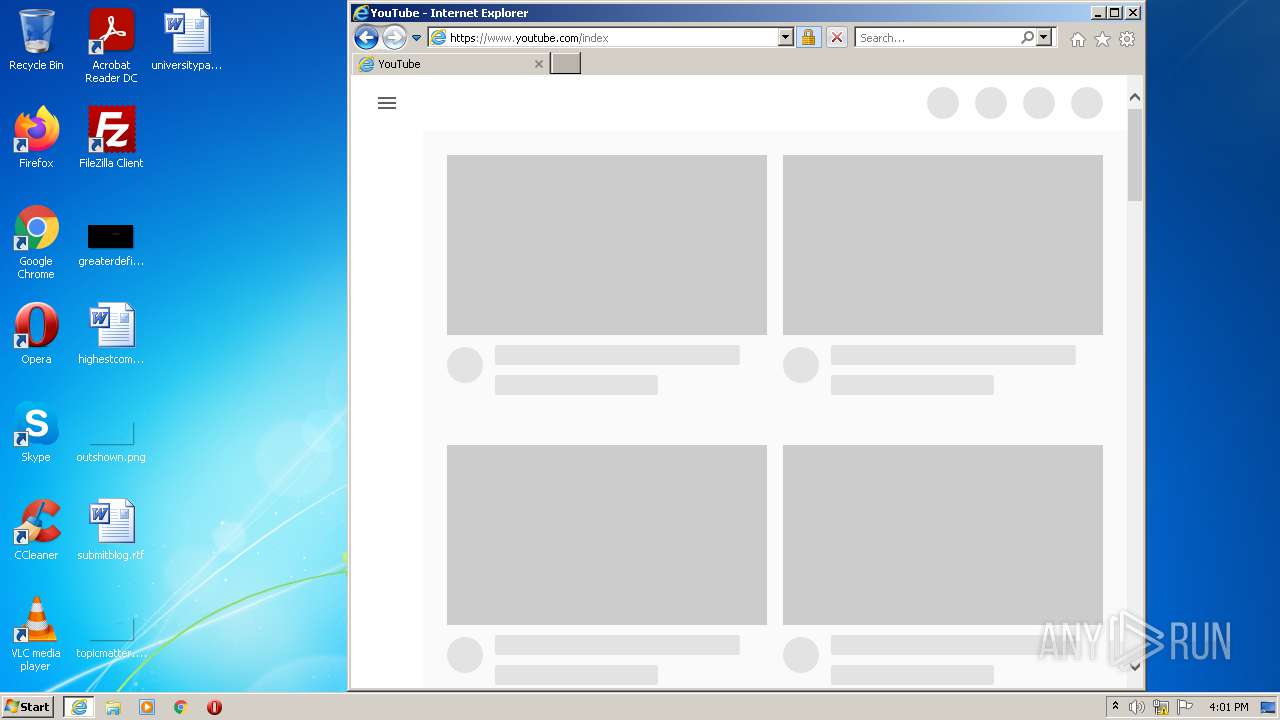Launch Chrome from the taskbar
This screenshot has height=720, width=1280.
(x=181, y=707)
